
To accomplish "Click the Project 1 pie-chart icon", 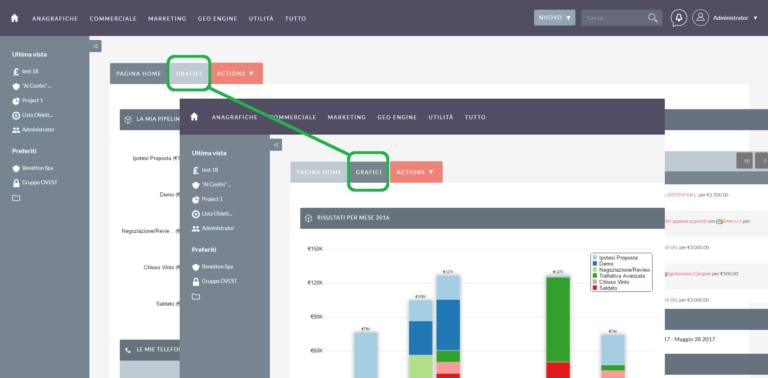I will [x=16, y=101].
